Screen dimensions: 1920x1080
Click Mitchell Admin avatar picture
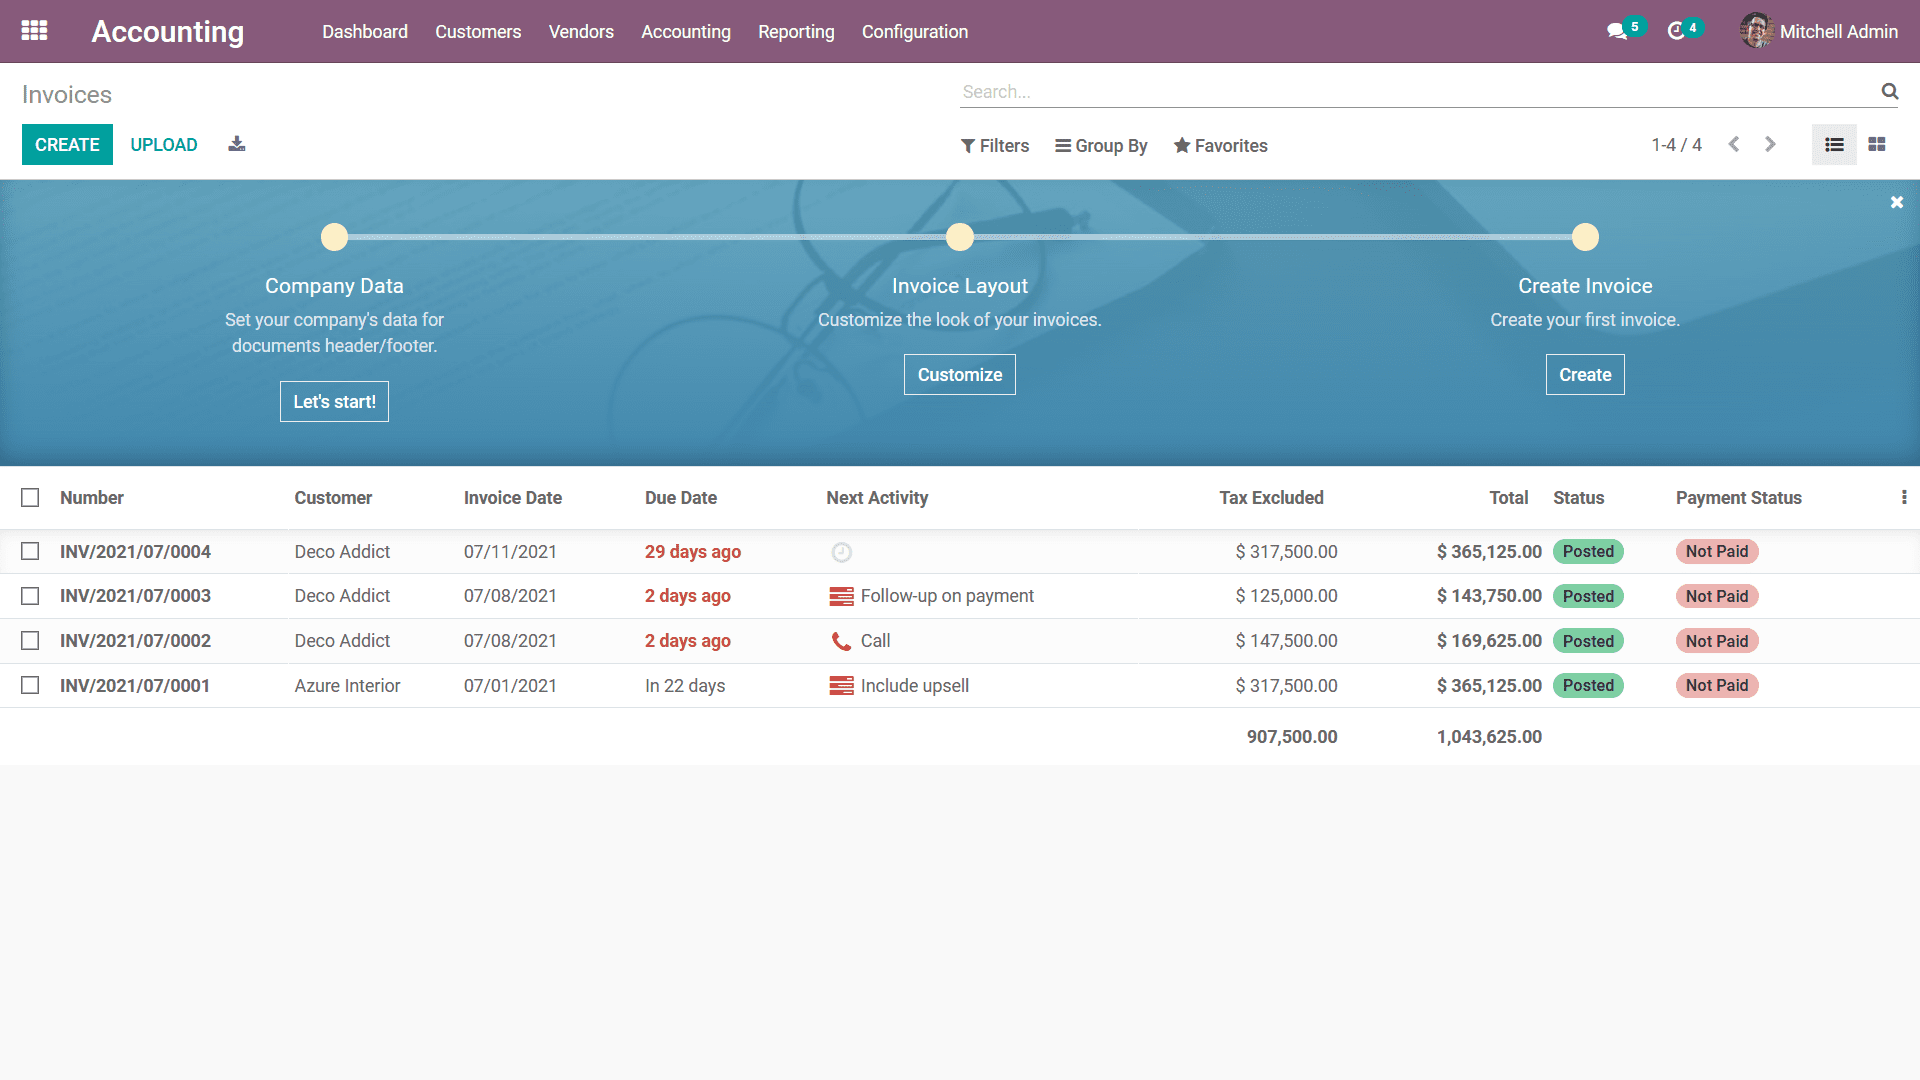coord(1756,31)
